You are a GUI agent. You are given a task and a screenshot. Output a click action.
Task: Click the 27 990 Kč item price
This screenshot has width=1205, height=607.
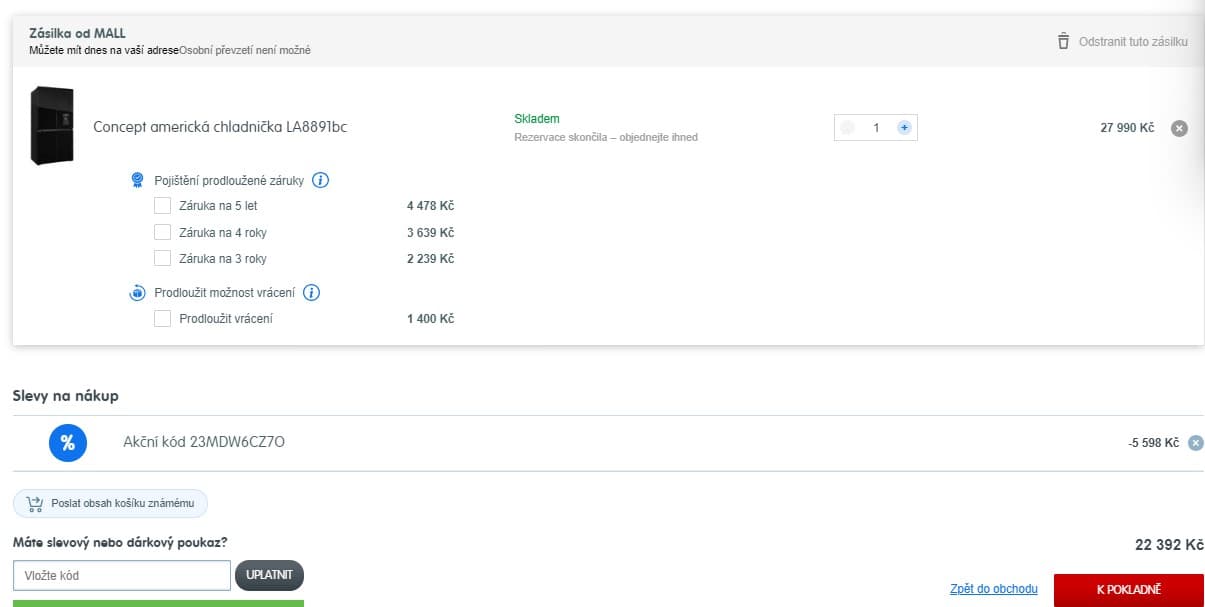1127,128
